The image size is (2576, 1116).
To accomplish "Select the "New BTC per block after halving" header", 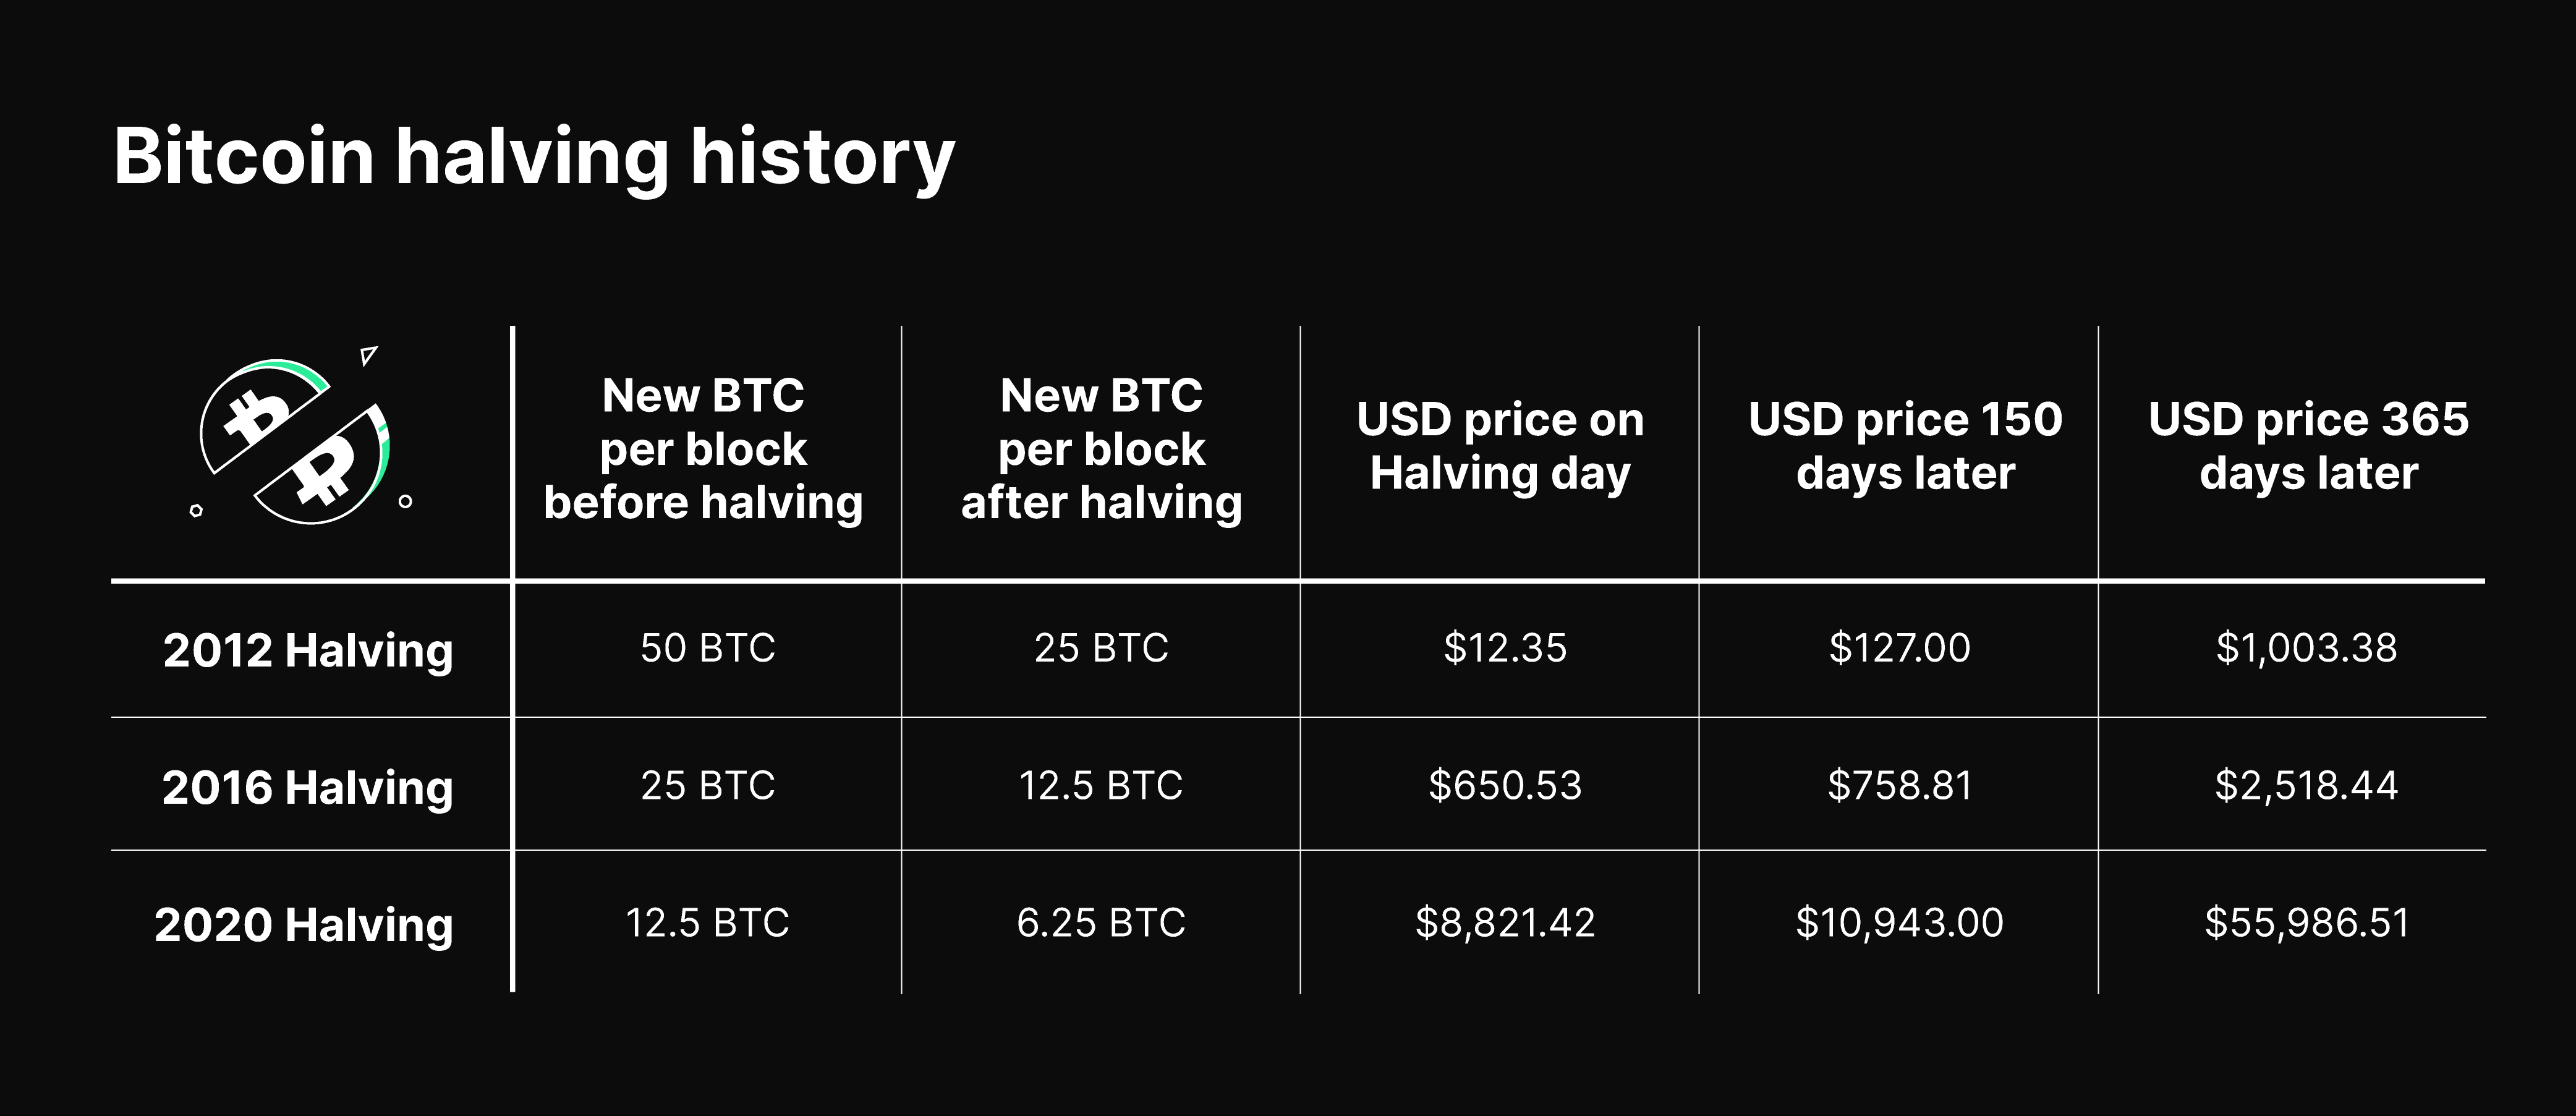I will [x=1101, y=449].
